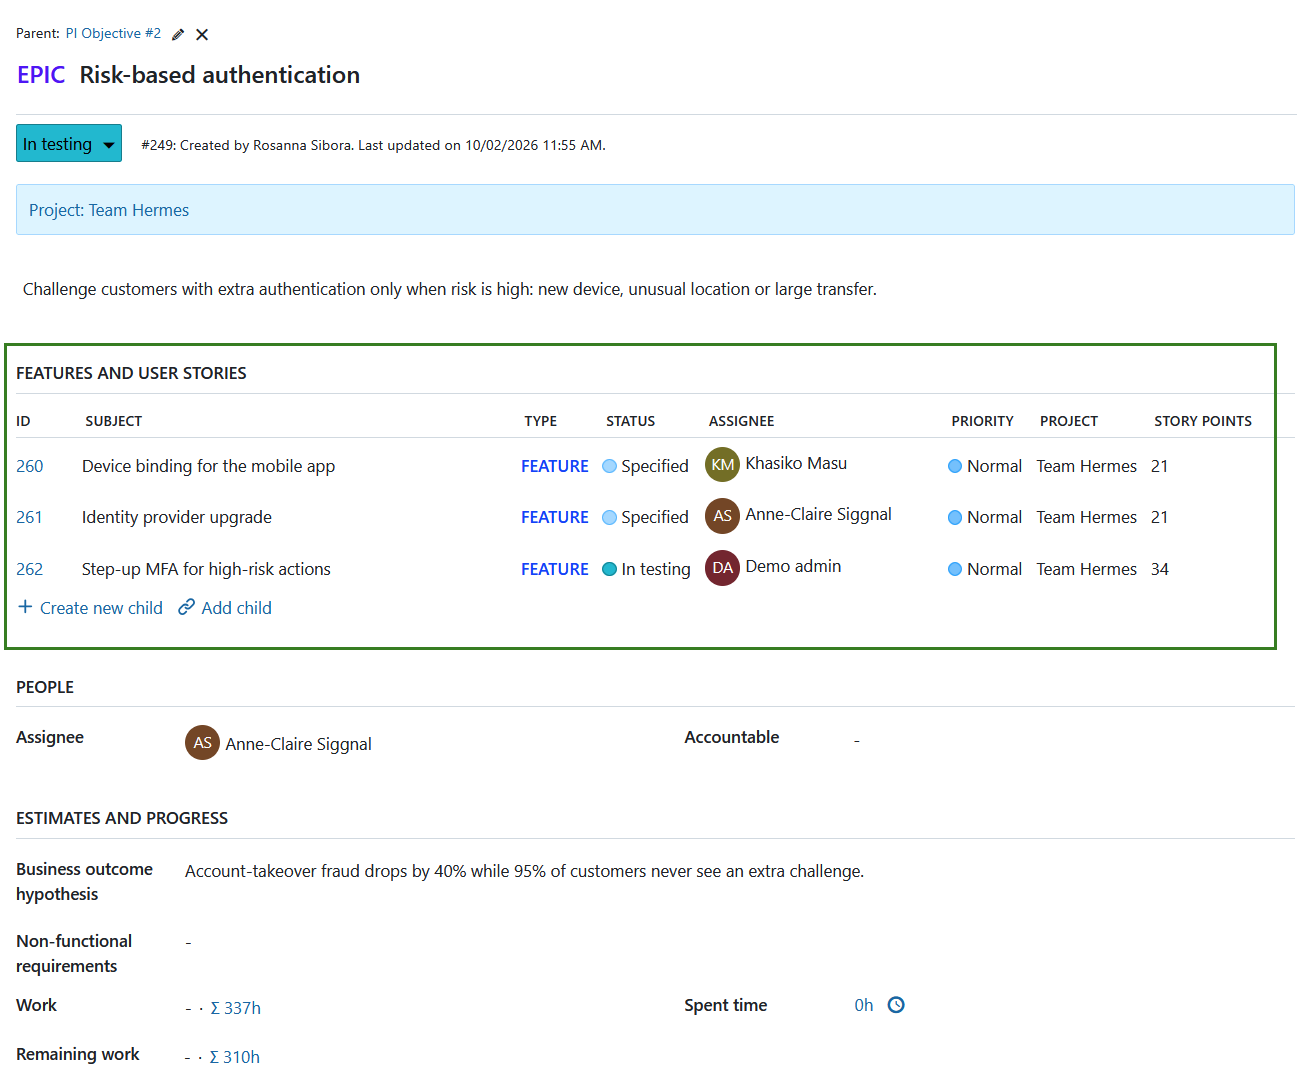This screenshot has height=1084, width=1297.
Task: Select subject 'Device binding for the mobile app'
Action: (x=208, y=466)
